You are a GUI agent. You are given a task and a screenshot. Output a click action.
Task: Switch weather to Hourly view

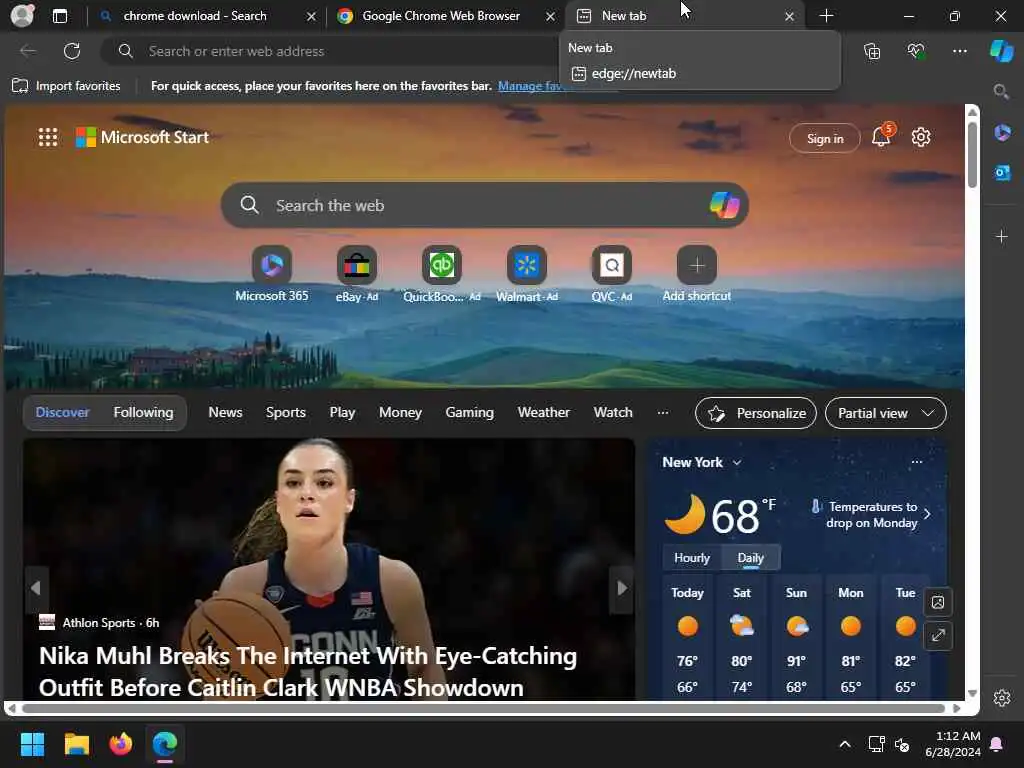click(692, 558)
